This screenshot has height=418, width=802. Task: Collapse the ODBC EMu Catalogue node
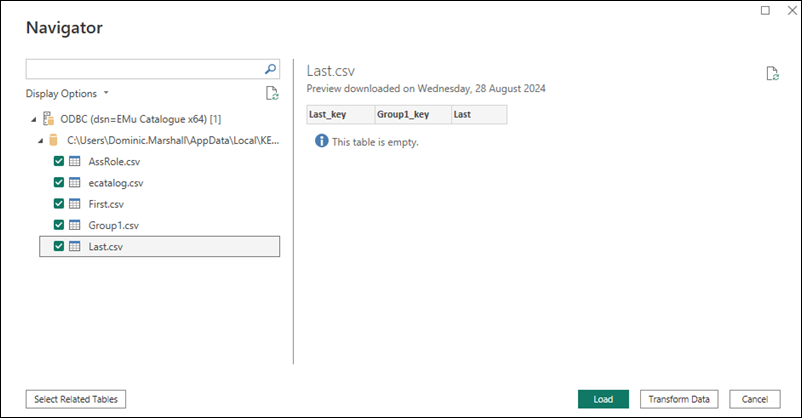[34, 120]
